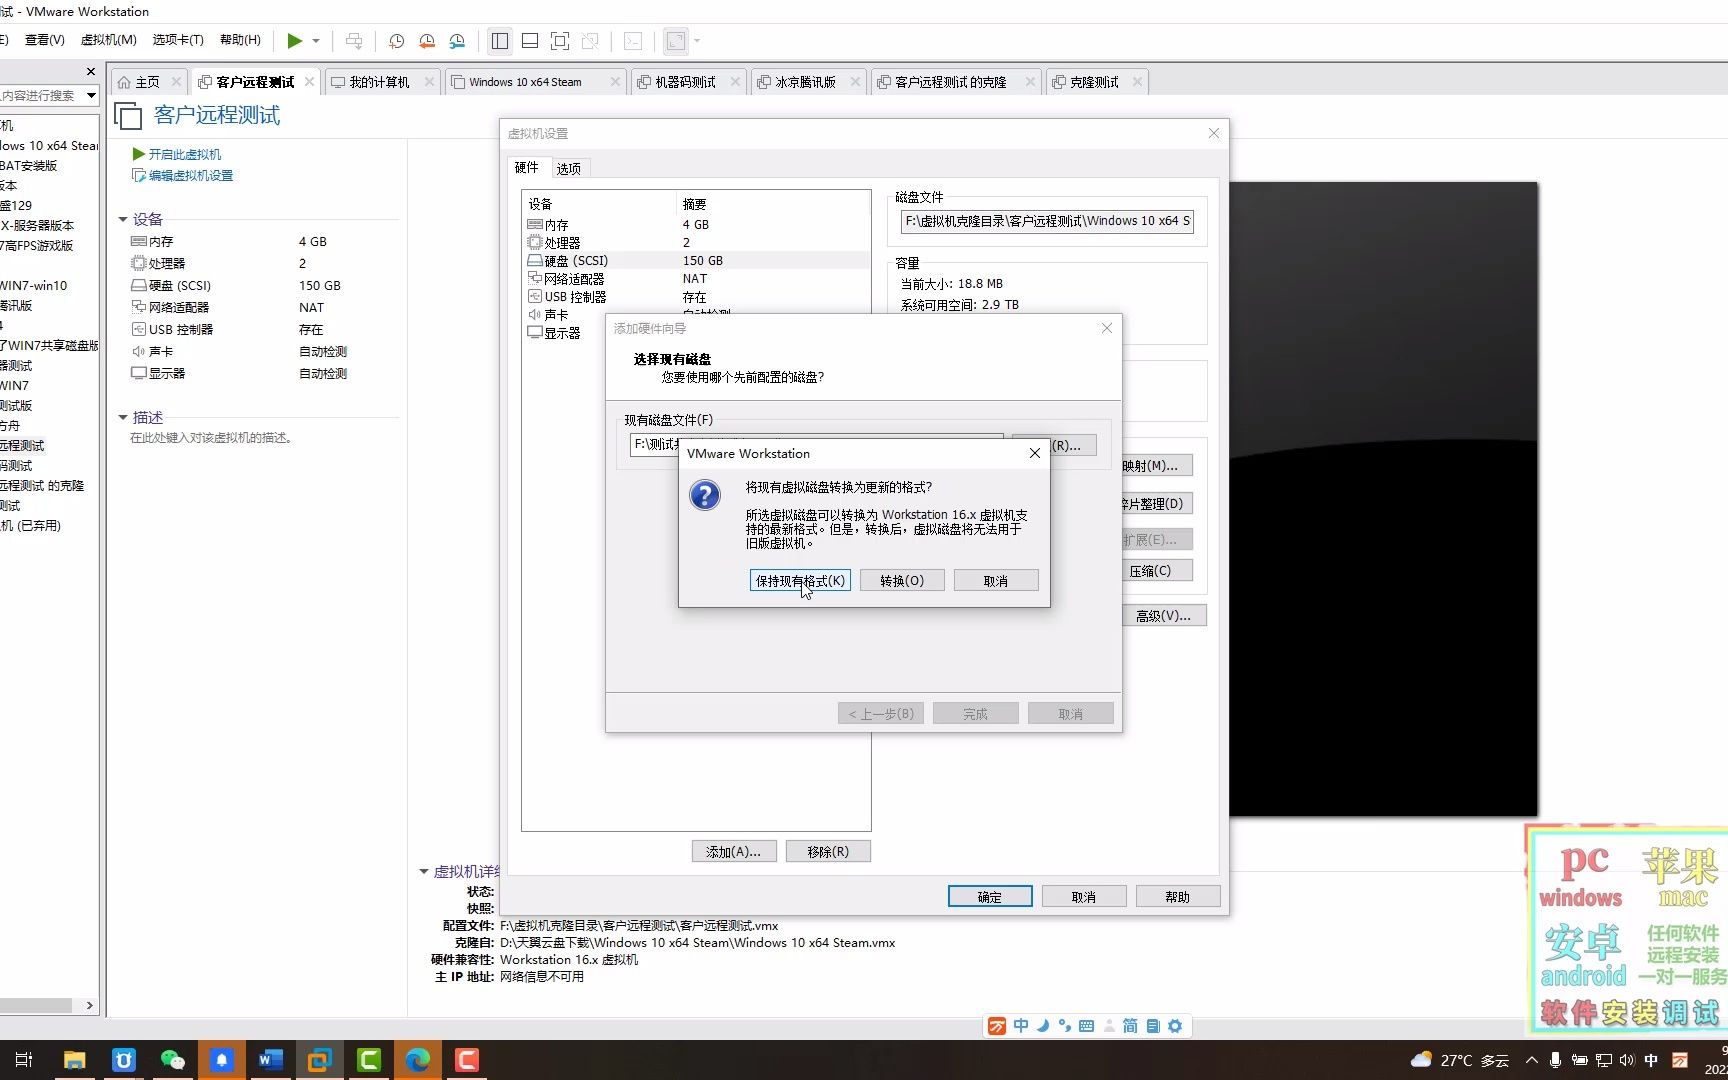
Task: Open Task View on the taskbar
Action: click(x=25, y=1060)
